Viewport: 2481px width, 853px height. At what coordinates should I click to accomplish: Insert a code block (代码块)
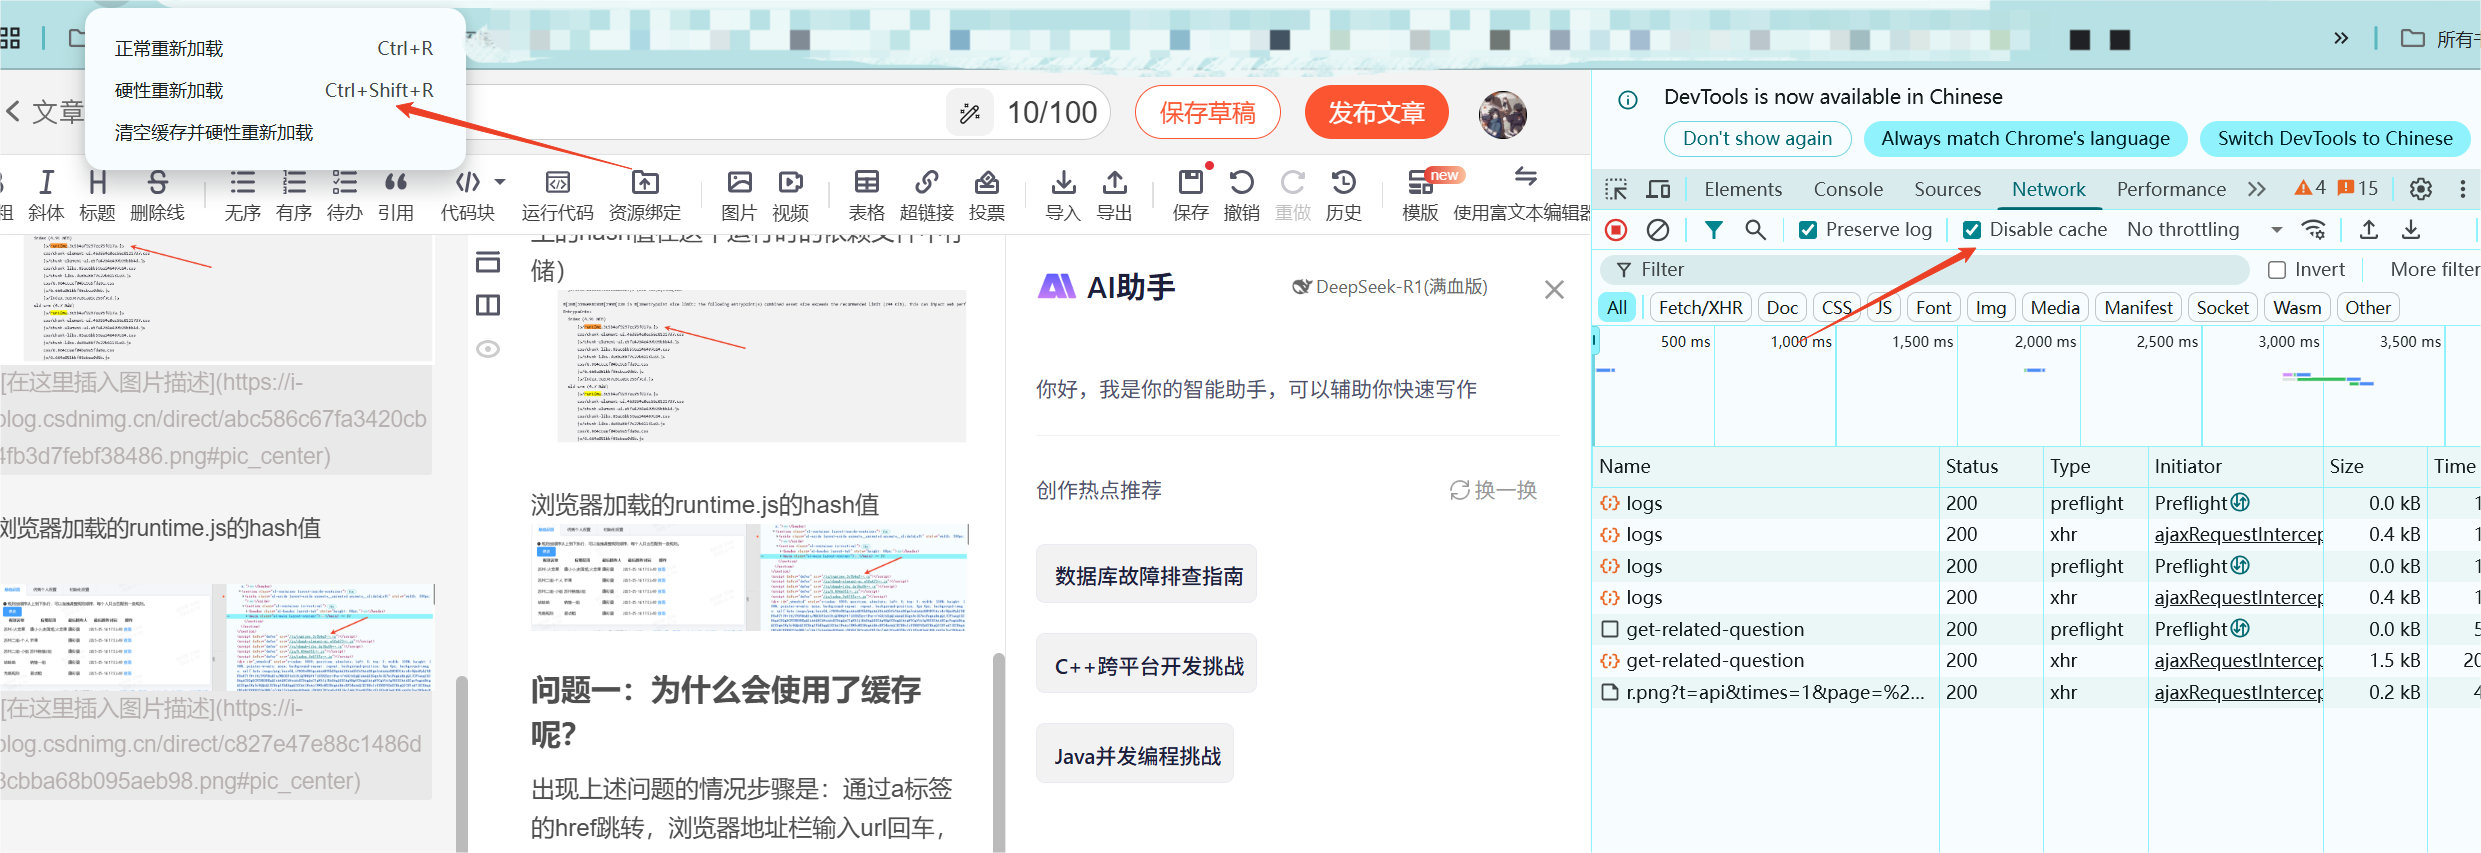click(468, 195)
